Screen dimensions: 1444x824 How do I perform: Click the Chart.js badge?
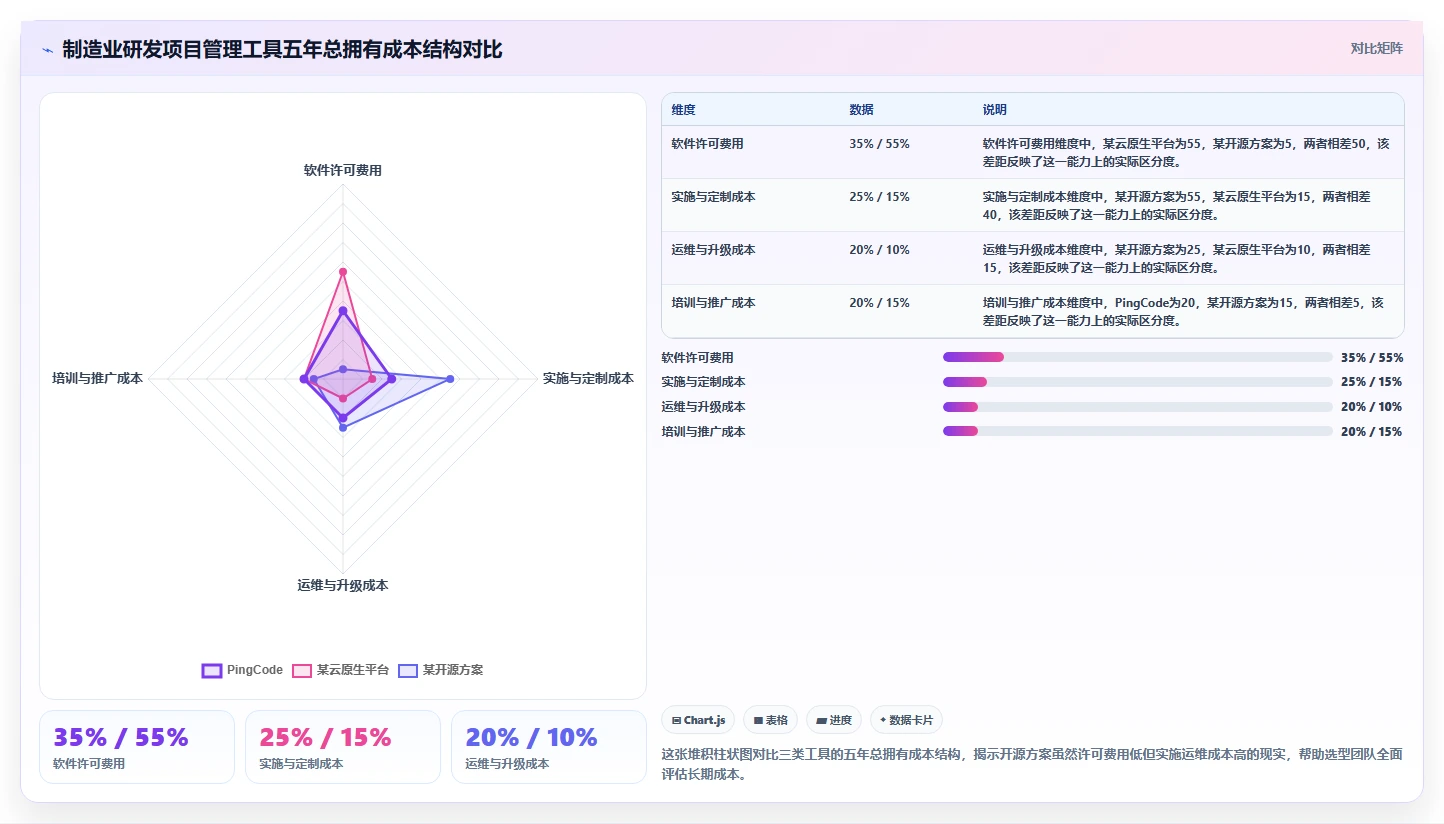coord(698,720)
